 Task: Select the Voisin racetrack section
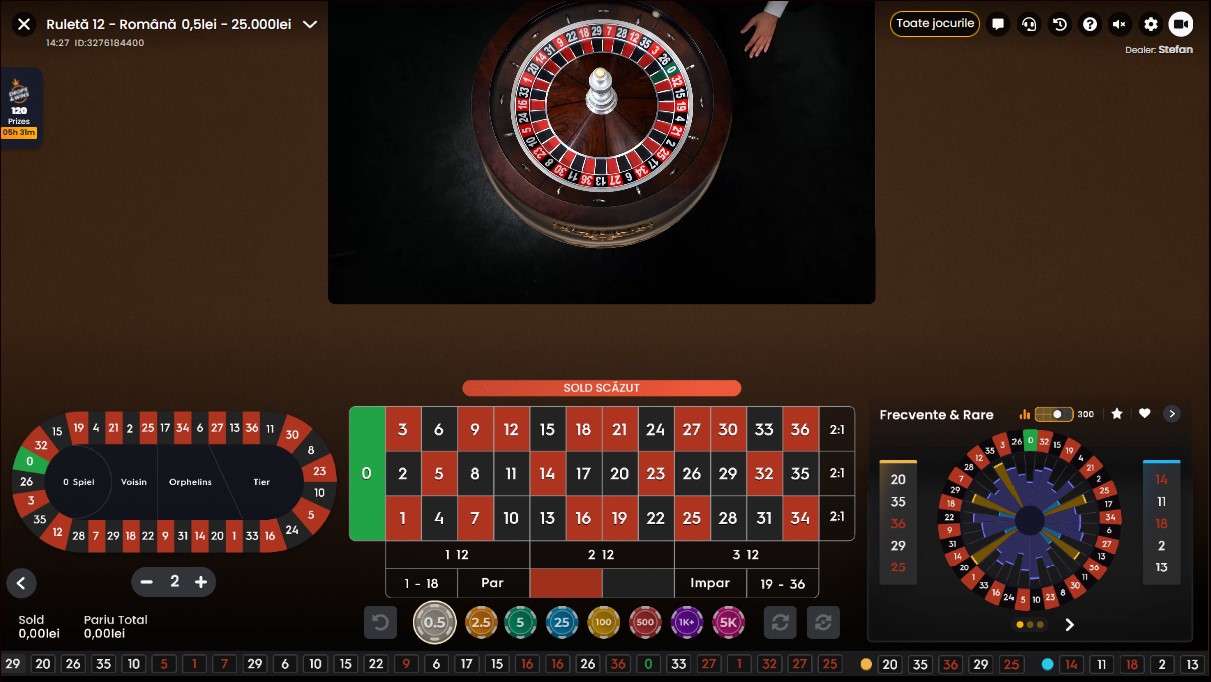(134, 482)
